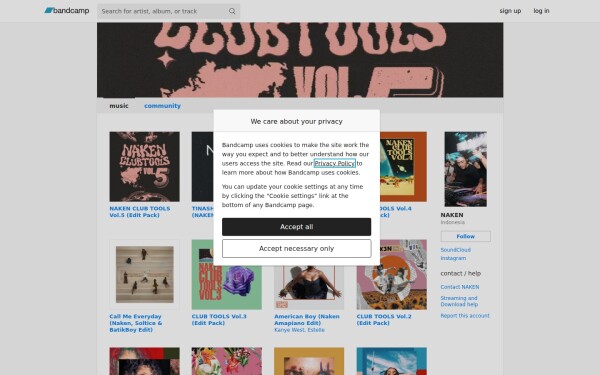Open CLUB TOOLS Vol.3 (Edit Pack) title link
Viewport: 600px width, 375px height.
tap(219, 320)
